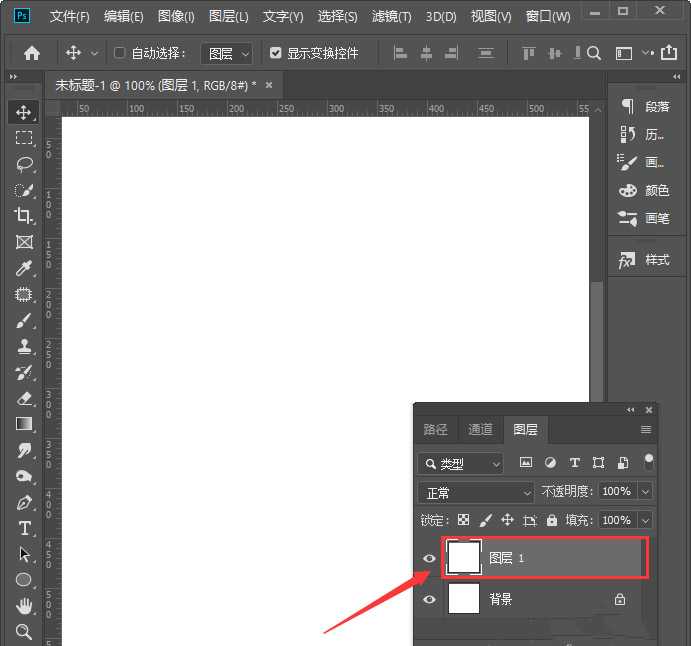Select the Zoom tool in toolbar
Screen dimensions: 691x646
coord(24,632)
